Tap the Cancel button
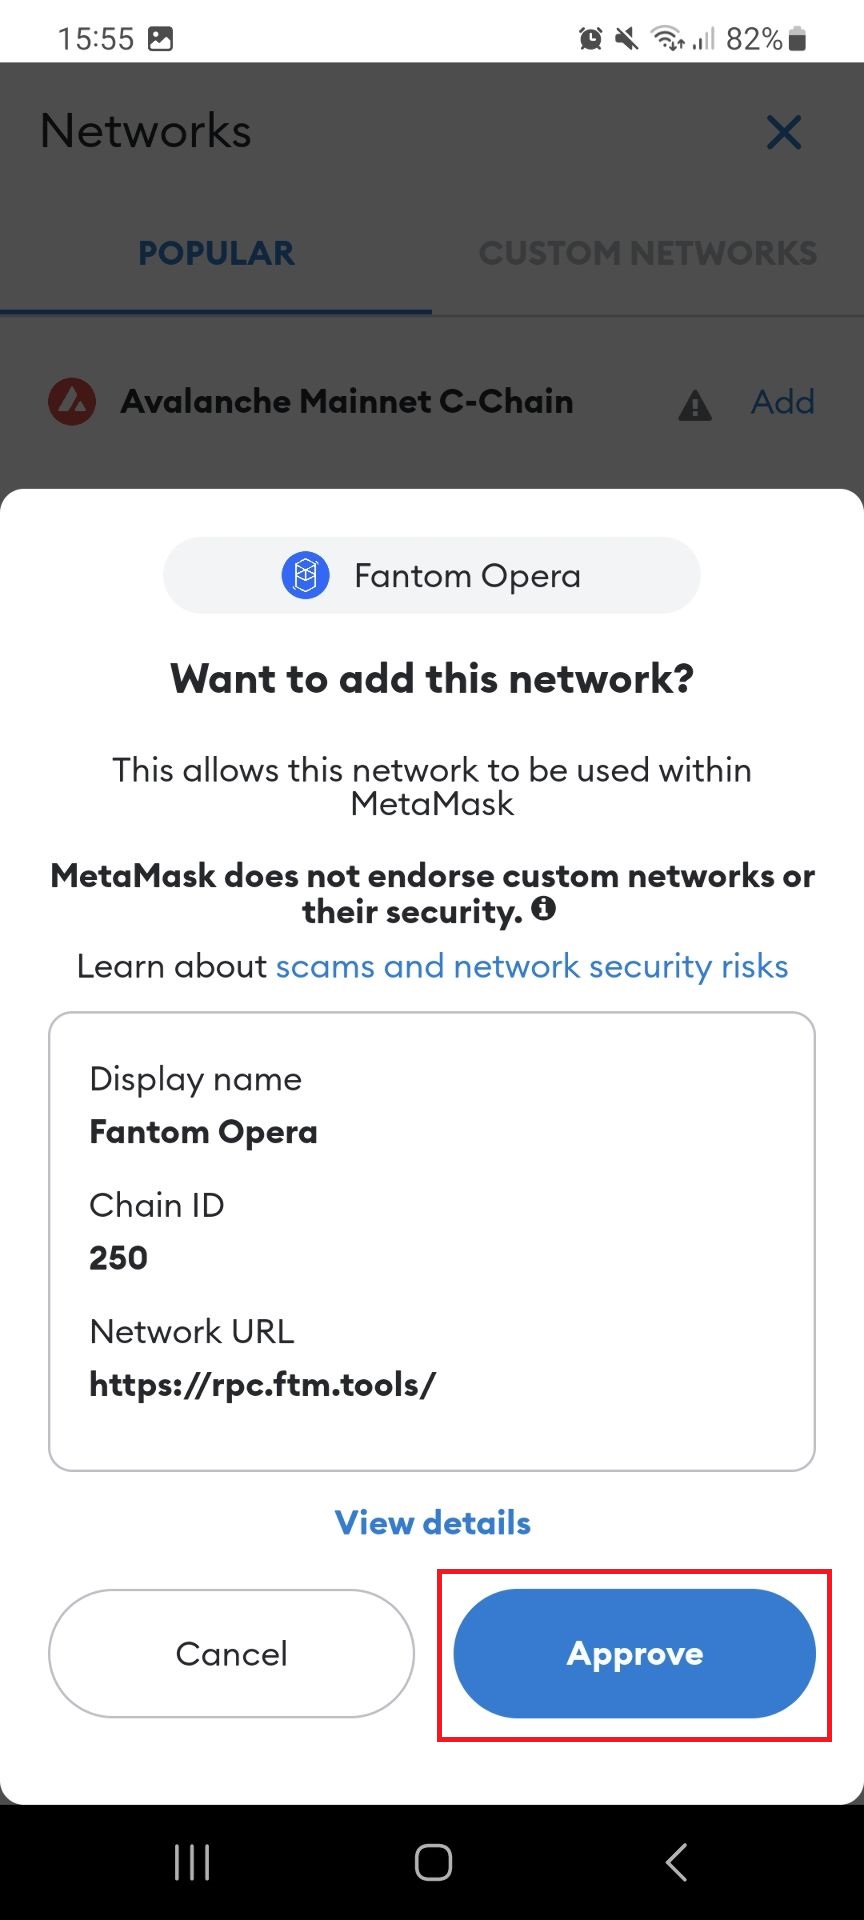 pos(231,1653)
